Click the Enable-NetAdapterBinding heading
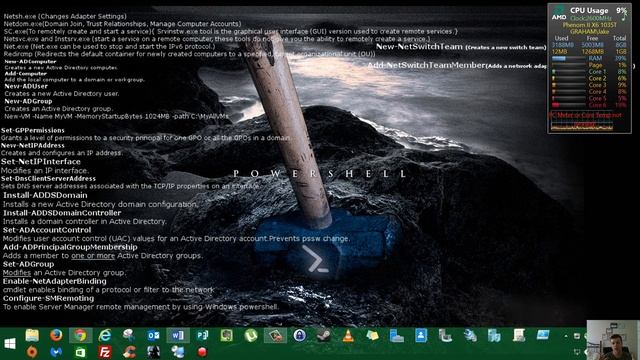This screenshot has height=360, width=640. click(55, 281)
